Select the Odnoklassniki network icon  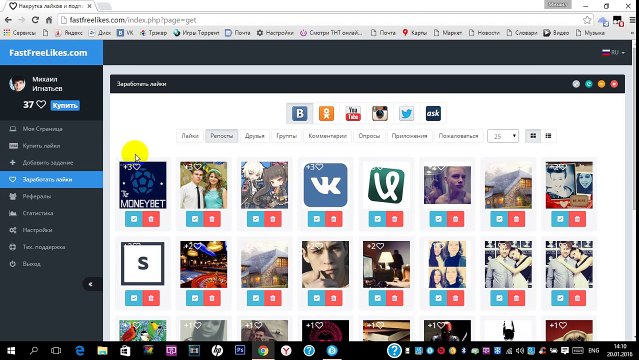pyautogui.click(x=326, y=113)
